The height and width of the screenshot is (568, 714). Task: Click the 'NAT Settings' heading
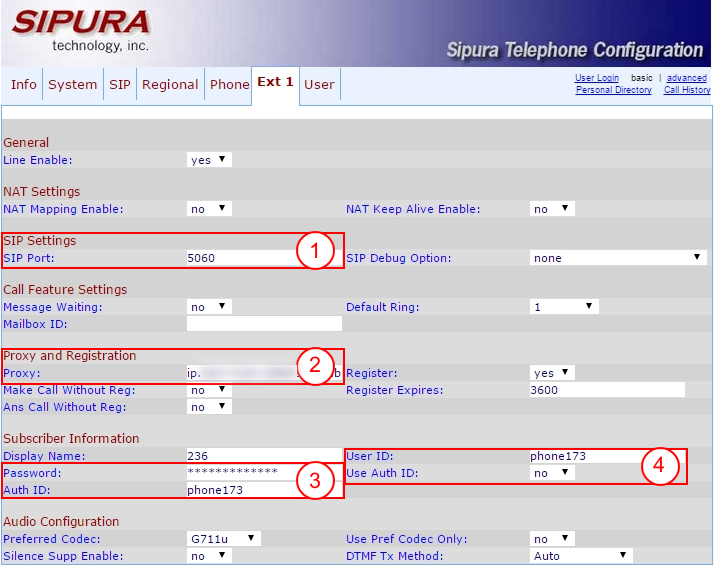coord(41,192)
